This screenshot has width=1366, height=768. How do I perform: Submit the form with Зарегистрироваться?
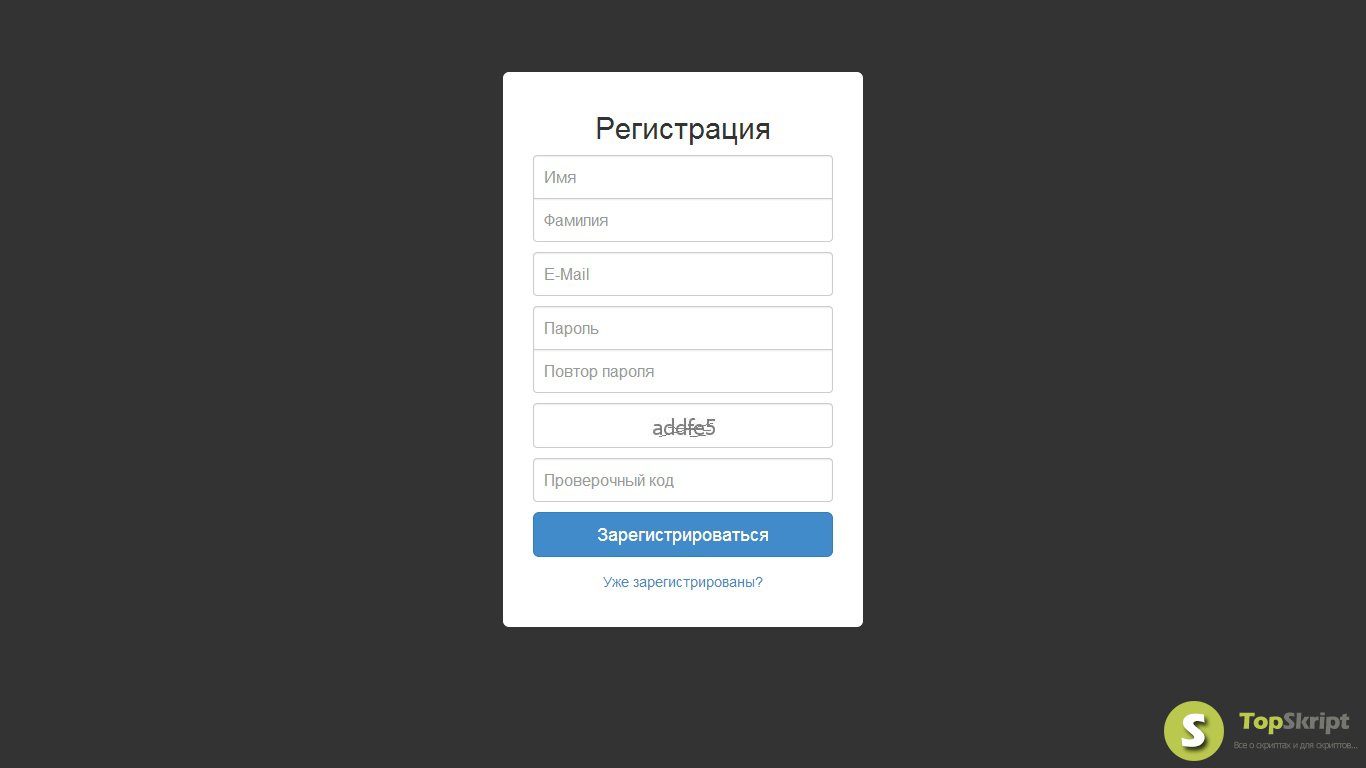(683, 535)
